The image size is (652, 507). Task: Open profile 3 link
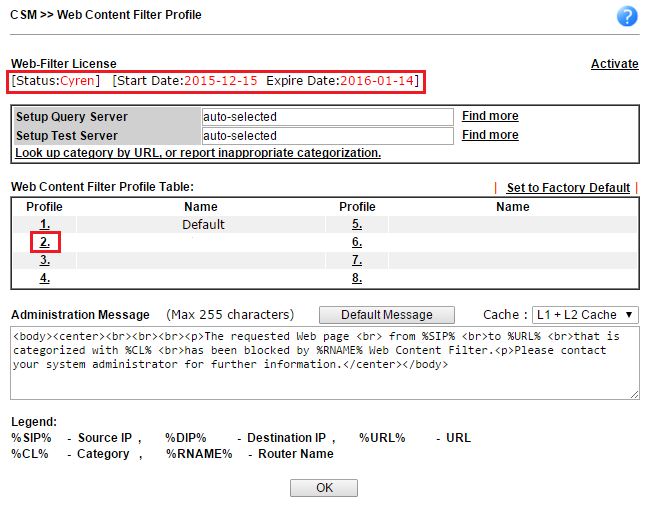(44, 260)
